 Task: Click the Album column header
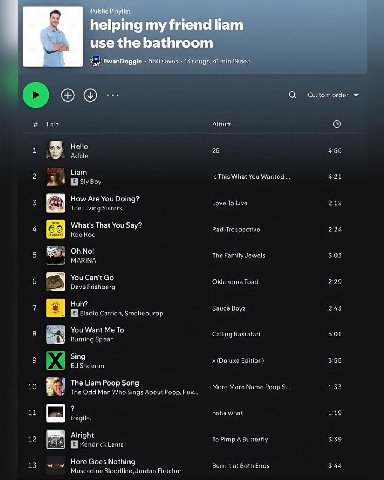[222, 124]
